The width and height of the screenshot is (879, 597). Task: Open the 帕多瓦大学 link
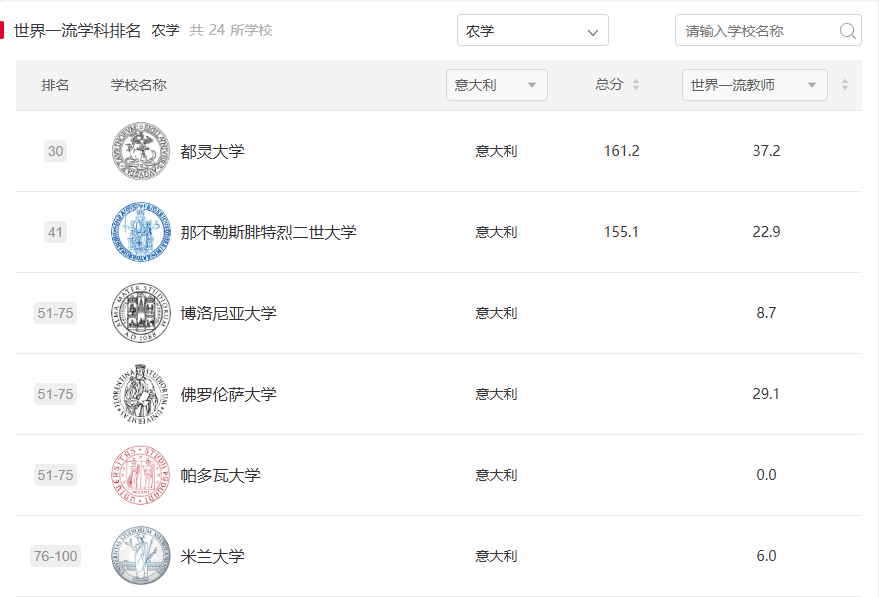(220, 475)
